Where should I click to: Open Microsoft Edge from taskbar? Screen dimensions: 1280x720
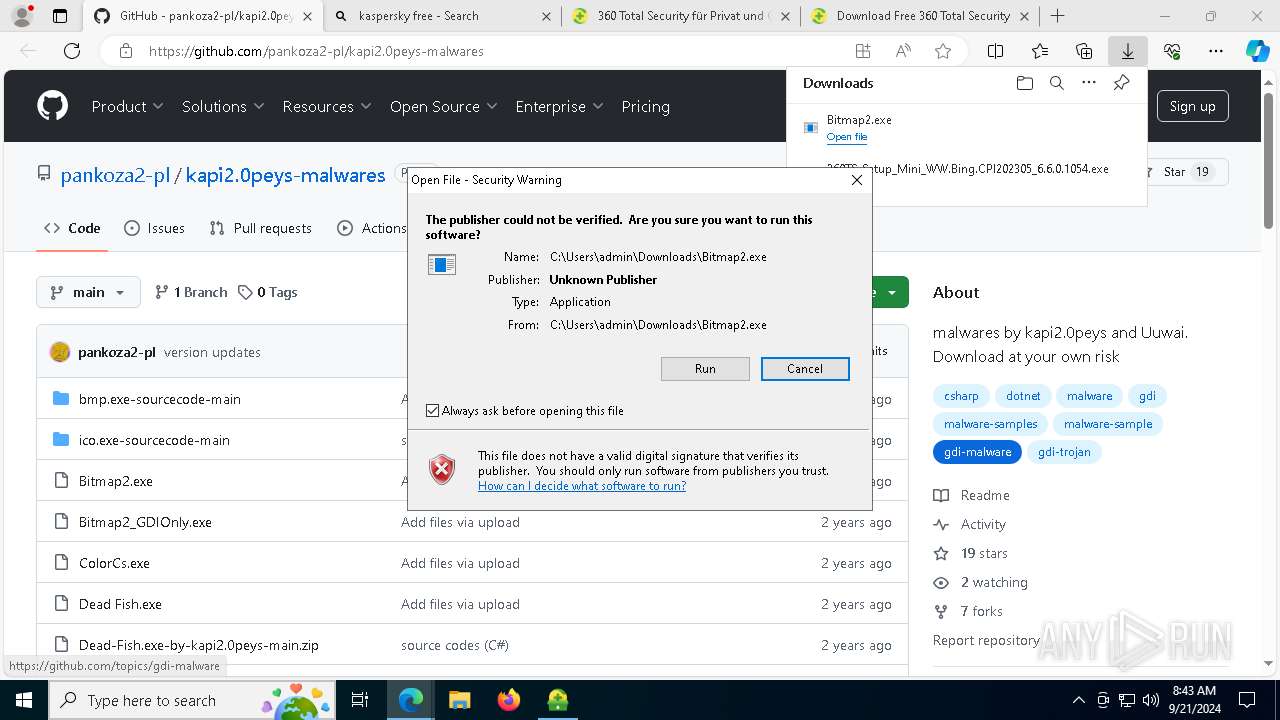point(411,700)
